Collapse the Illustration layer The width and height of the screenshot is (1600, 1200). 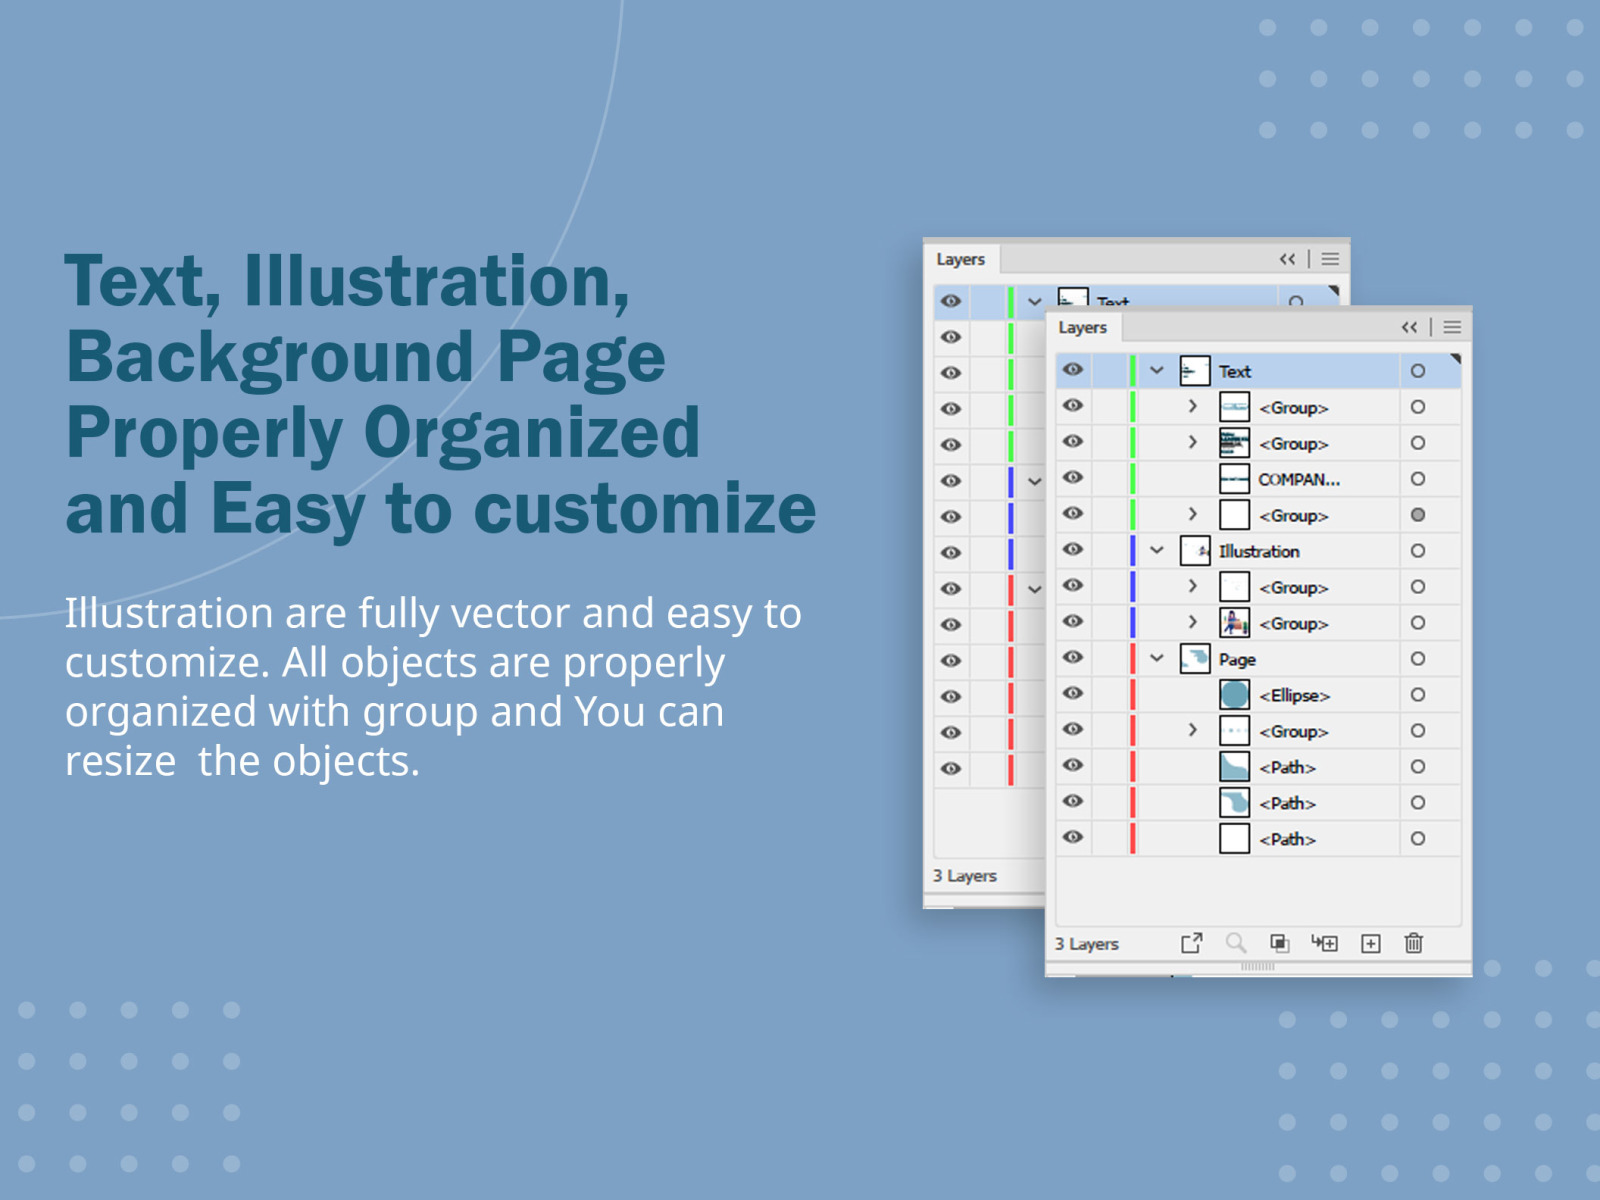coord(1157,551)
